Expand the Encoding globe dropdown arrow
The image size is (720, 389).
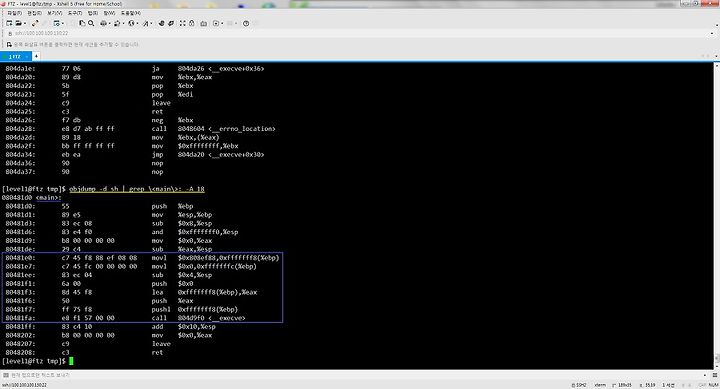(x=137, y=23)
